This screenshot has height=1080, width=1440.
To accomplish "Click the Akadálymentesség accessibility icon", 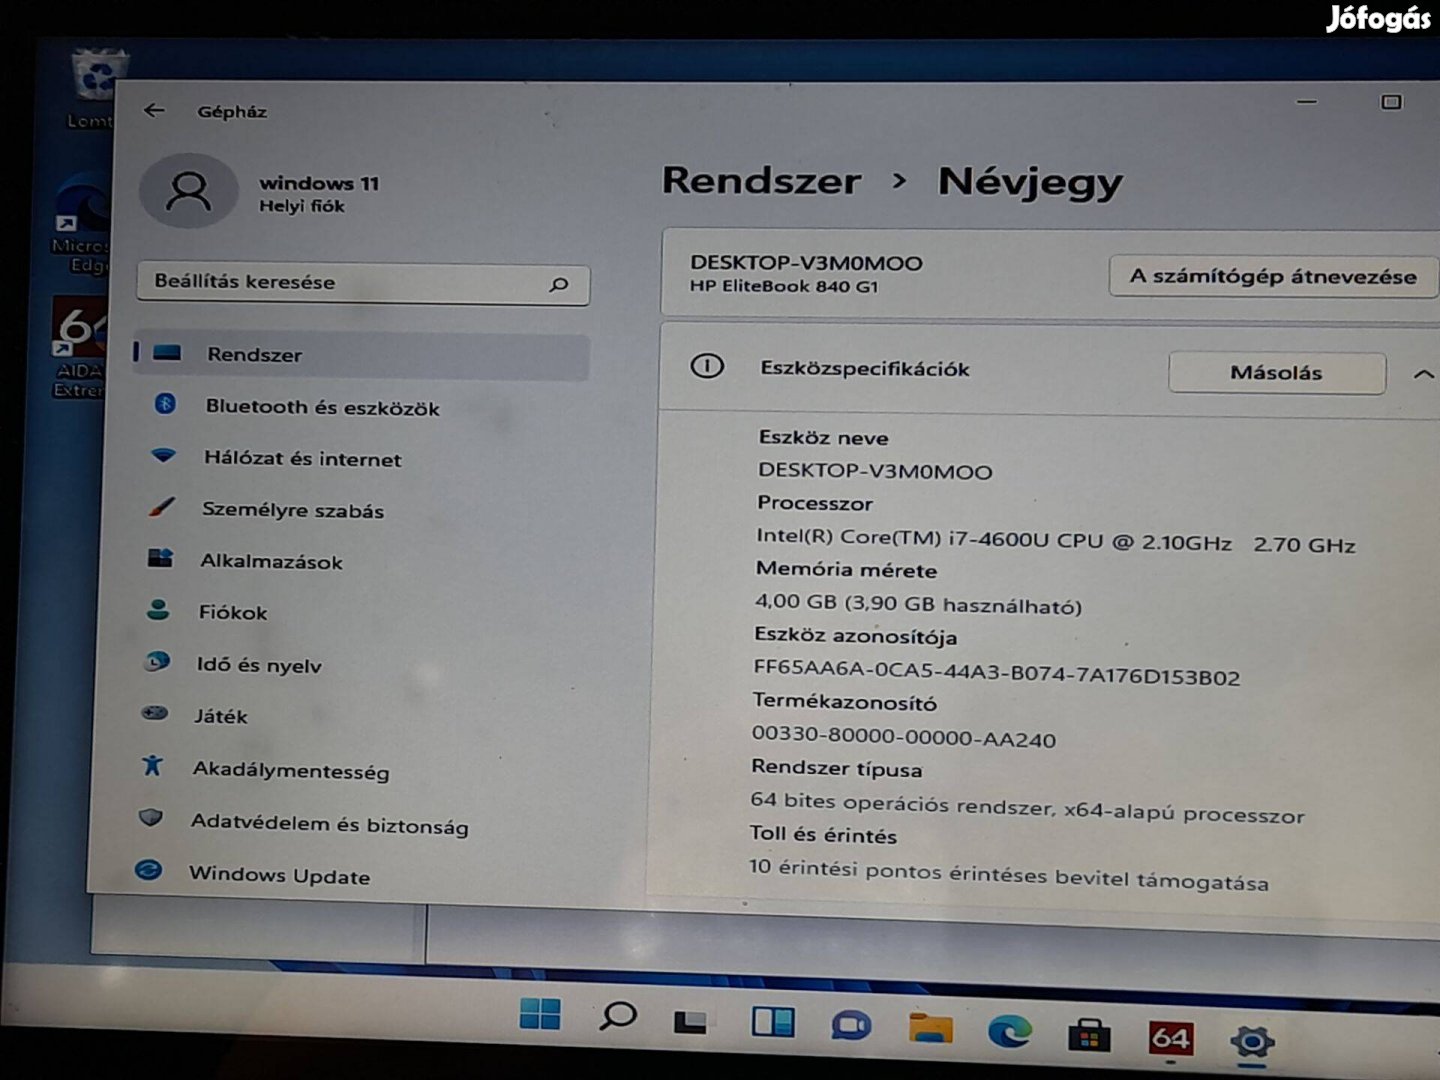I will (152, 765).
